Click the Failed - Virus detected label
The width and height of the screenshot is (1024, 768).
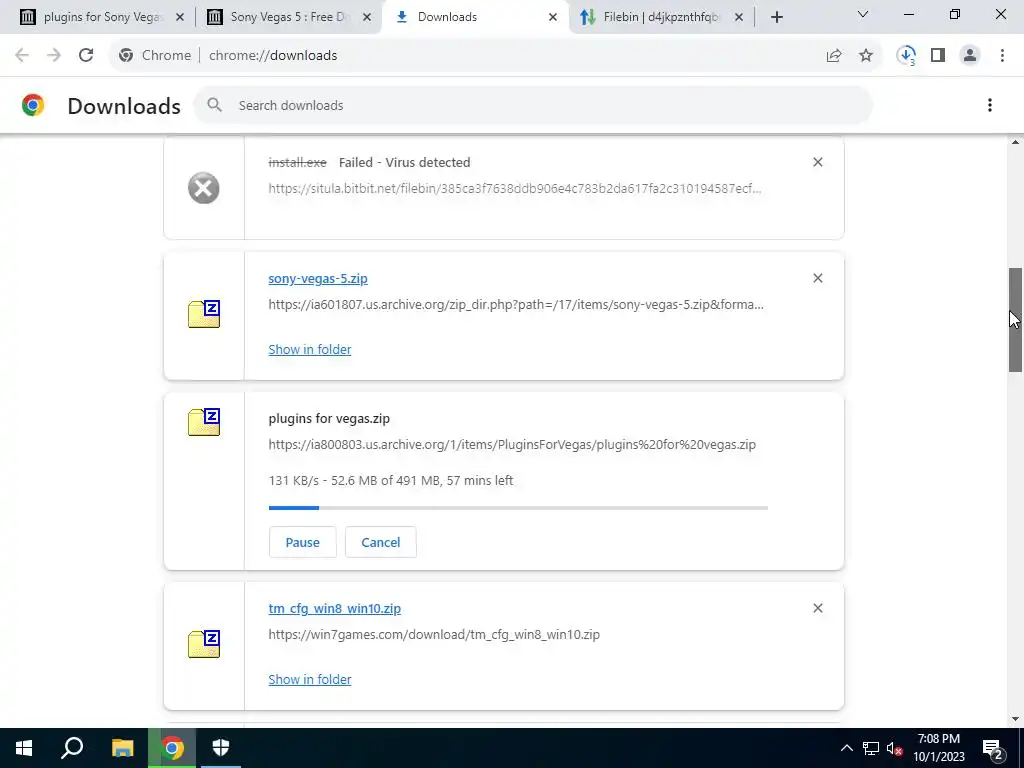tap(404, 162)
